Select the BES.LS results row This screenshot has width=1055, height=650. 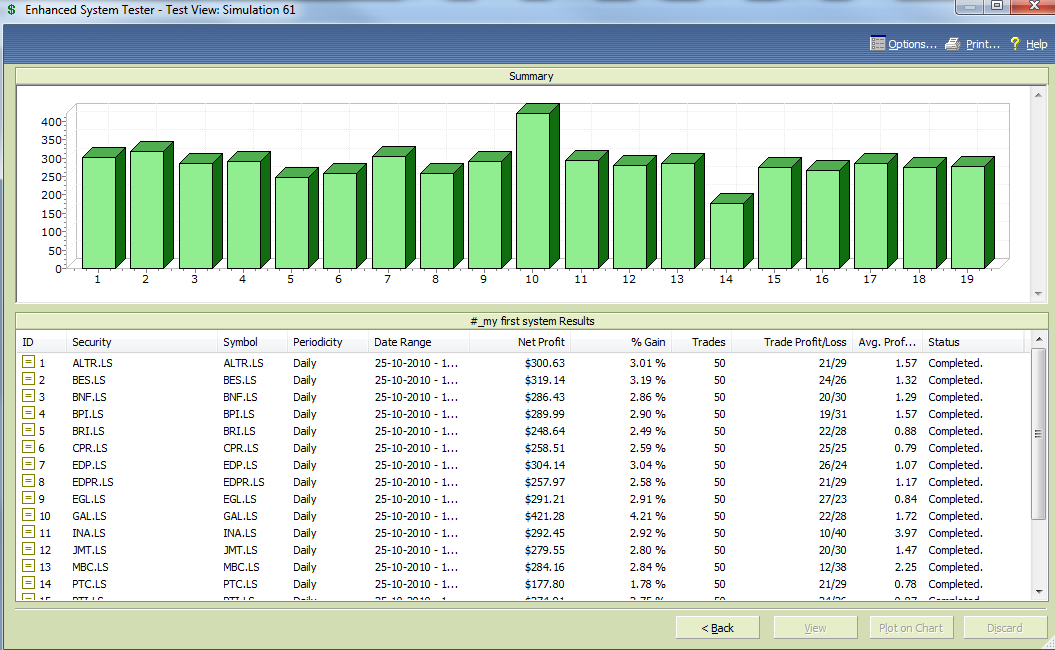tap(300, 380)
